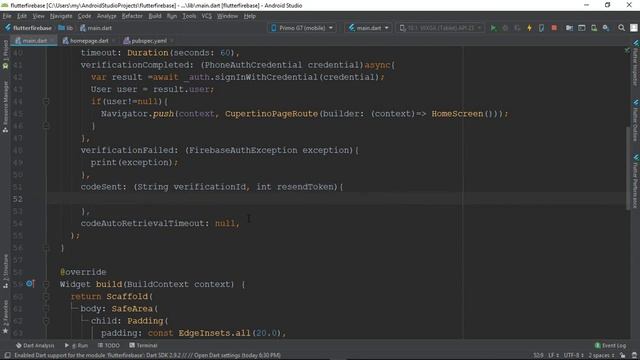Open the Primo G7 (mobile) device selector
Viewport: 640px width, 360px height.
coord(303,28)
